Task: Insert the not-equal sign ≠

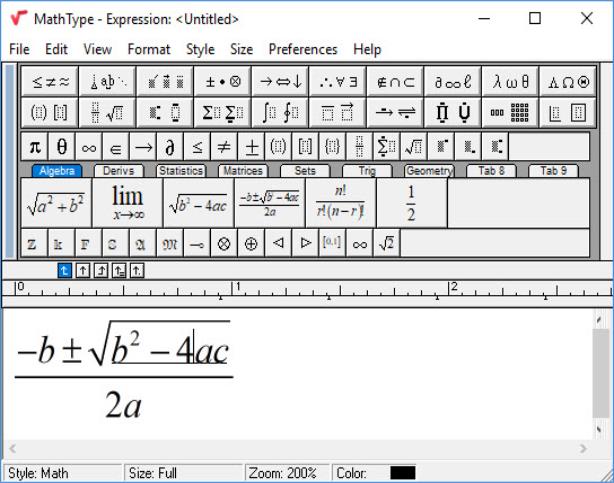Action: coord(224,147)
